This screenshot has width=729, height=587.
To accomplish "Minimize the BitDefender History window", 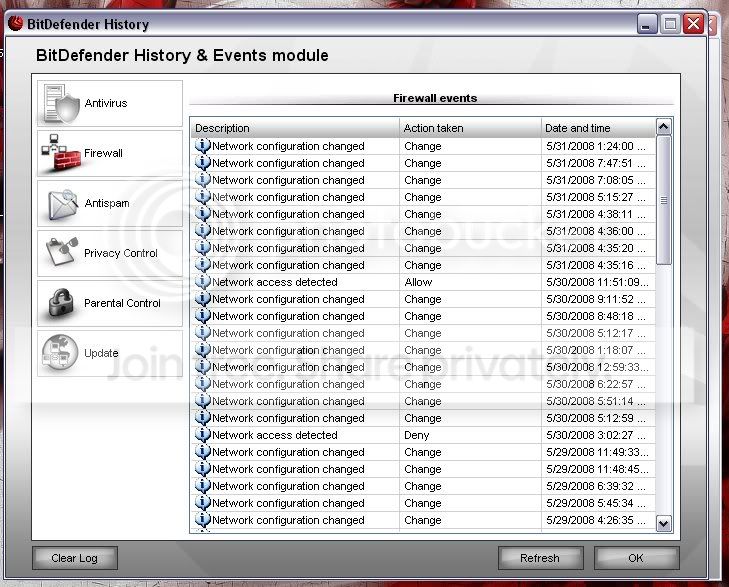I will (x=647, y=24).
